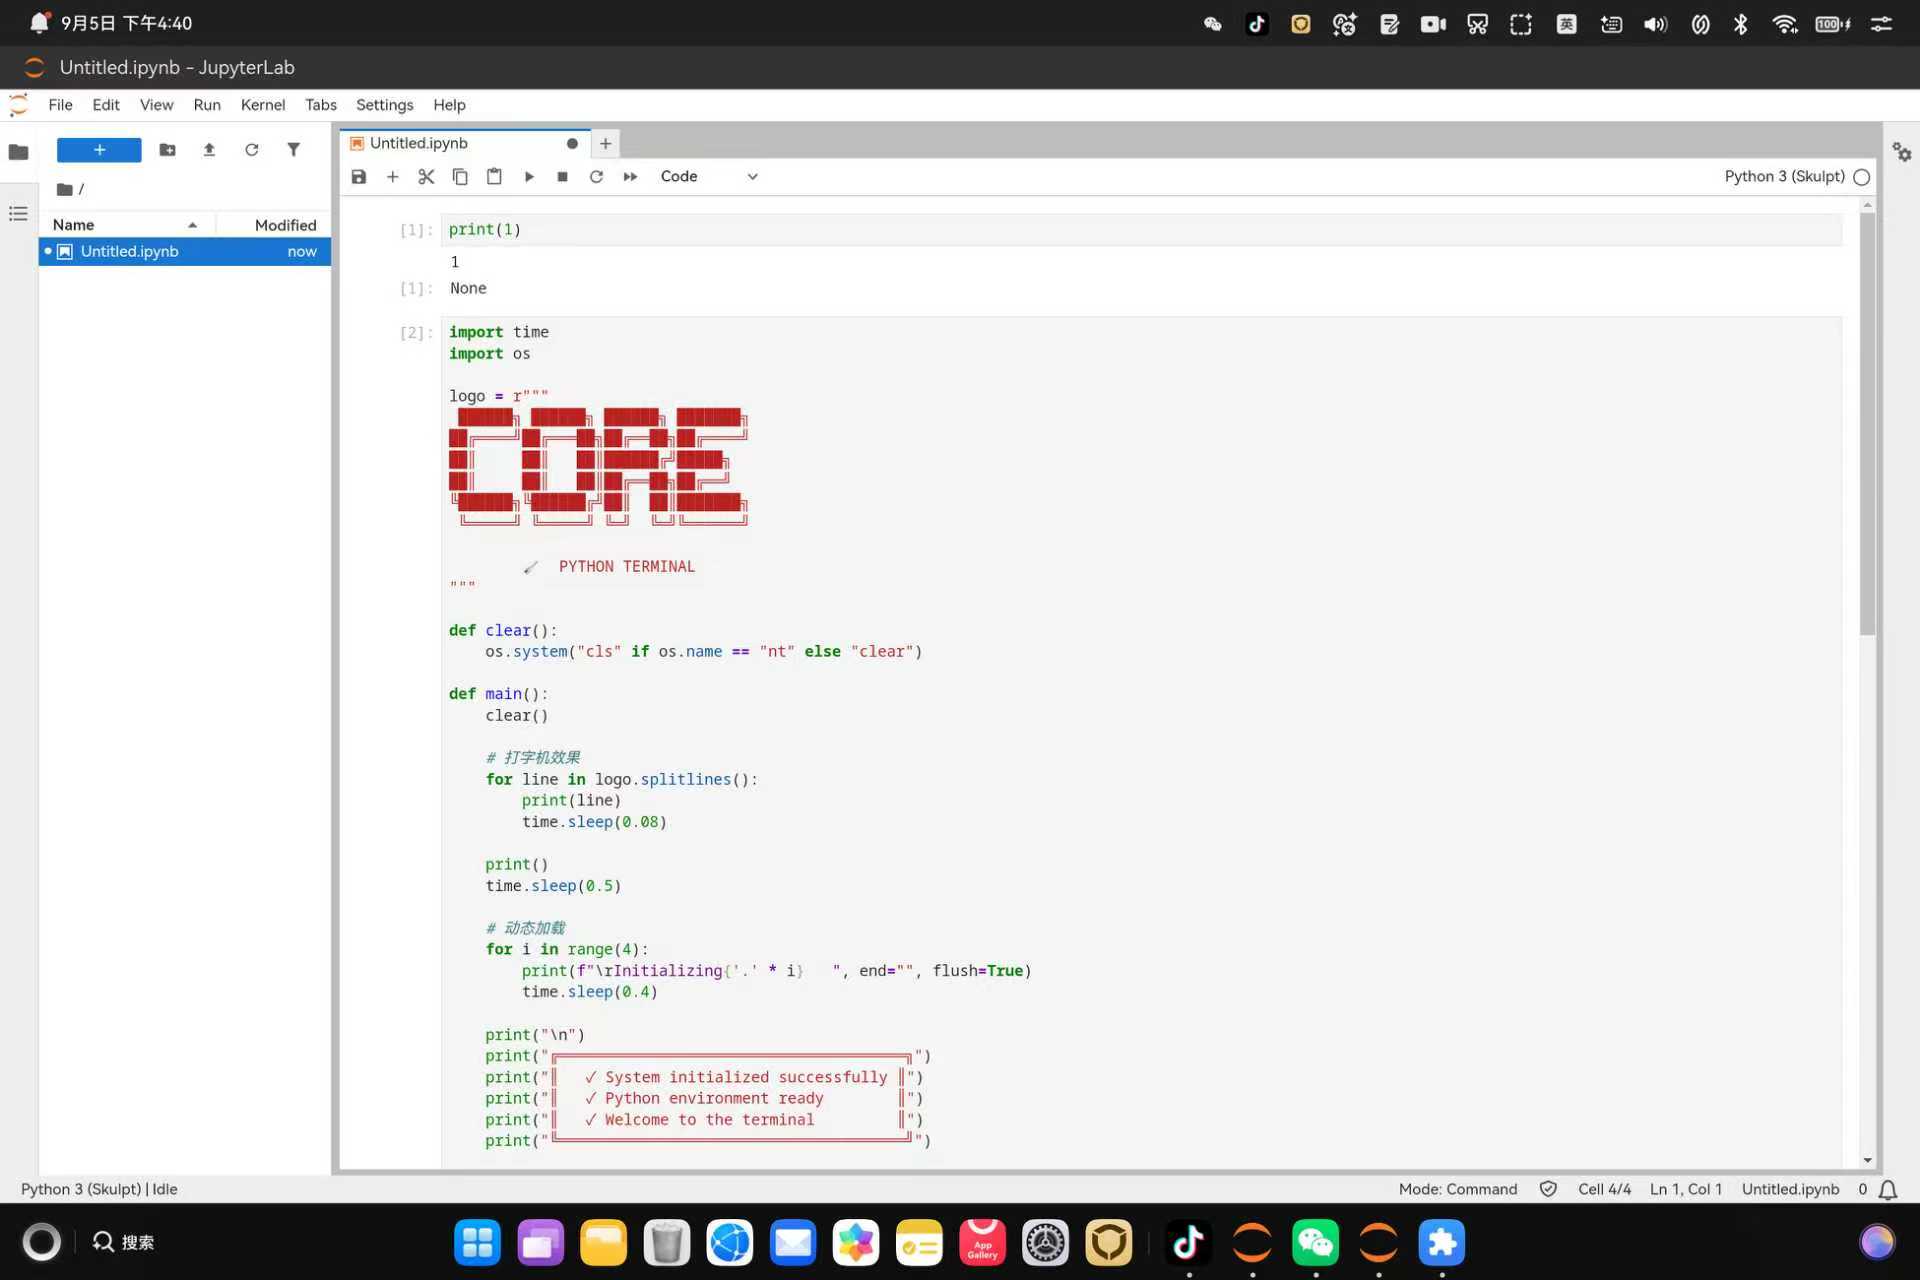Viewport: 1920px width, 1280px height.
Task: Select Untitled.ipynb in the file list
Action: tap(185, 252)
